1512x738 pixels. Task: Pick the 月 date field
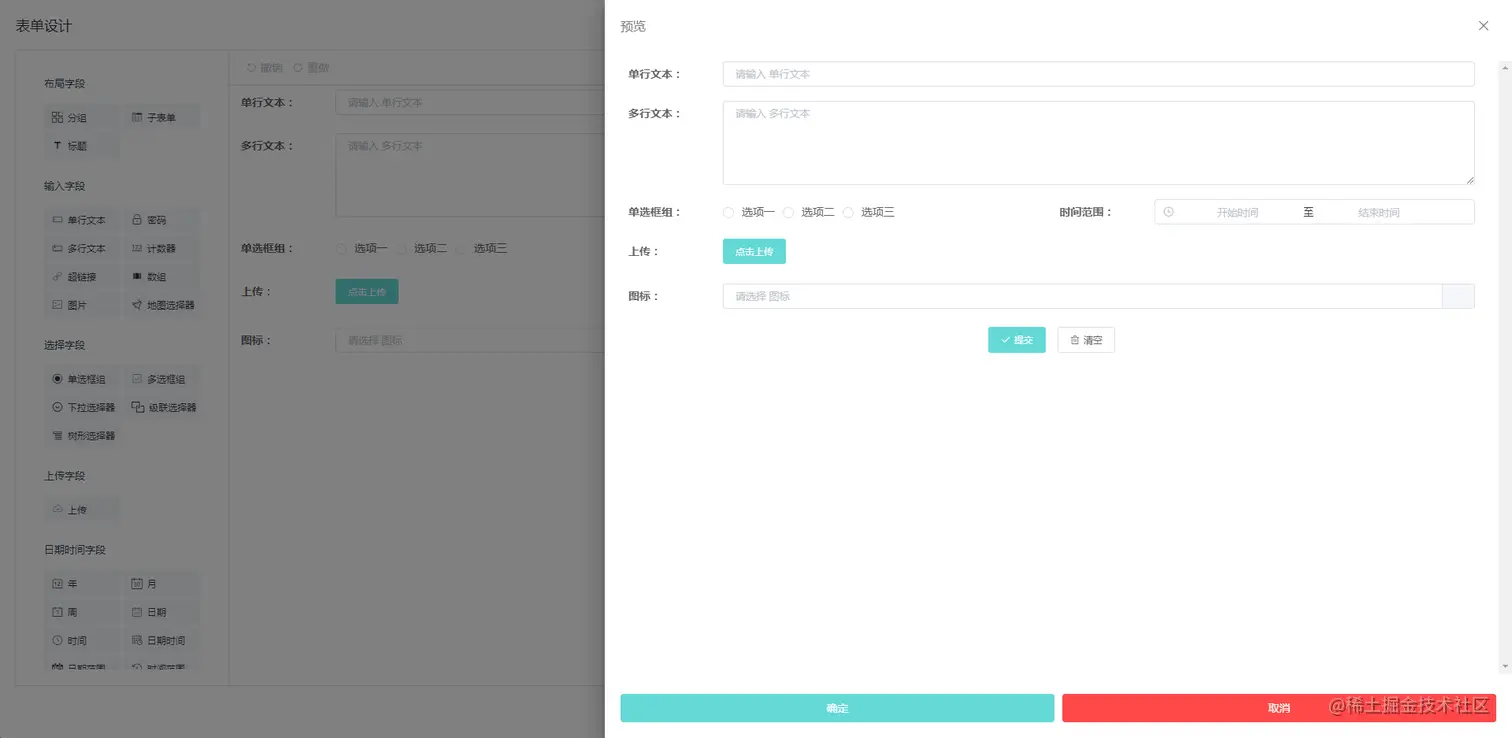click(x=160, y=583)
